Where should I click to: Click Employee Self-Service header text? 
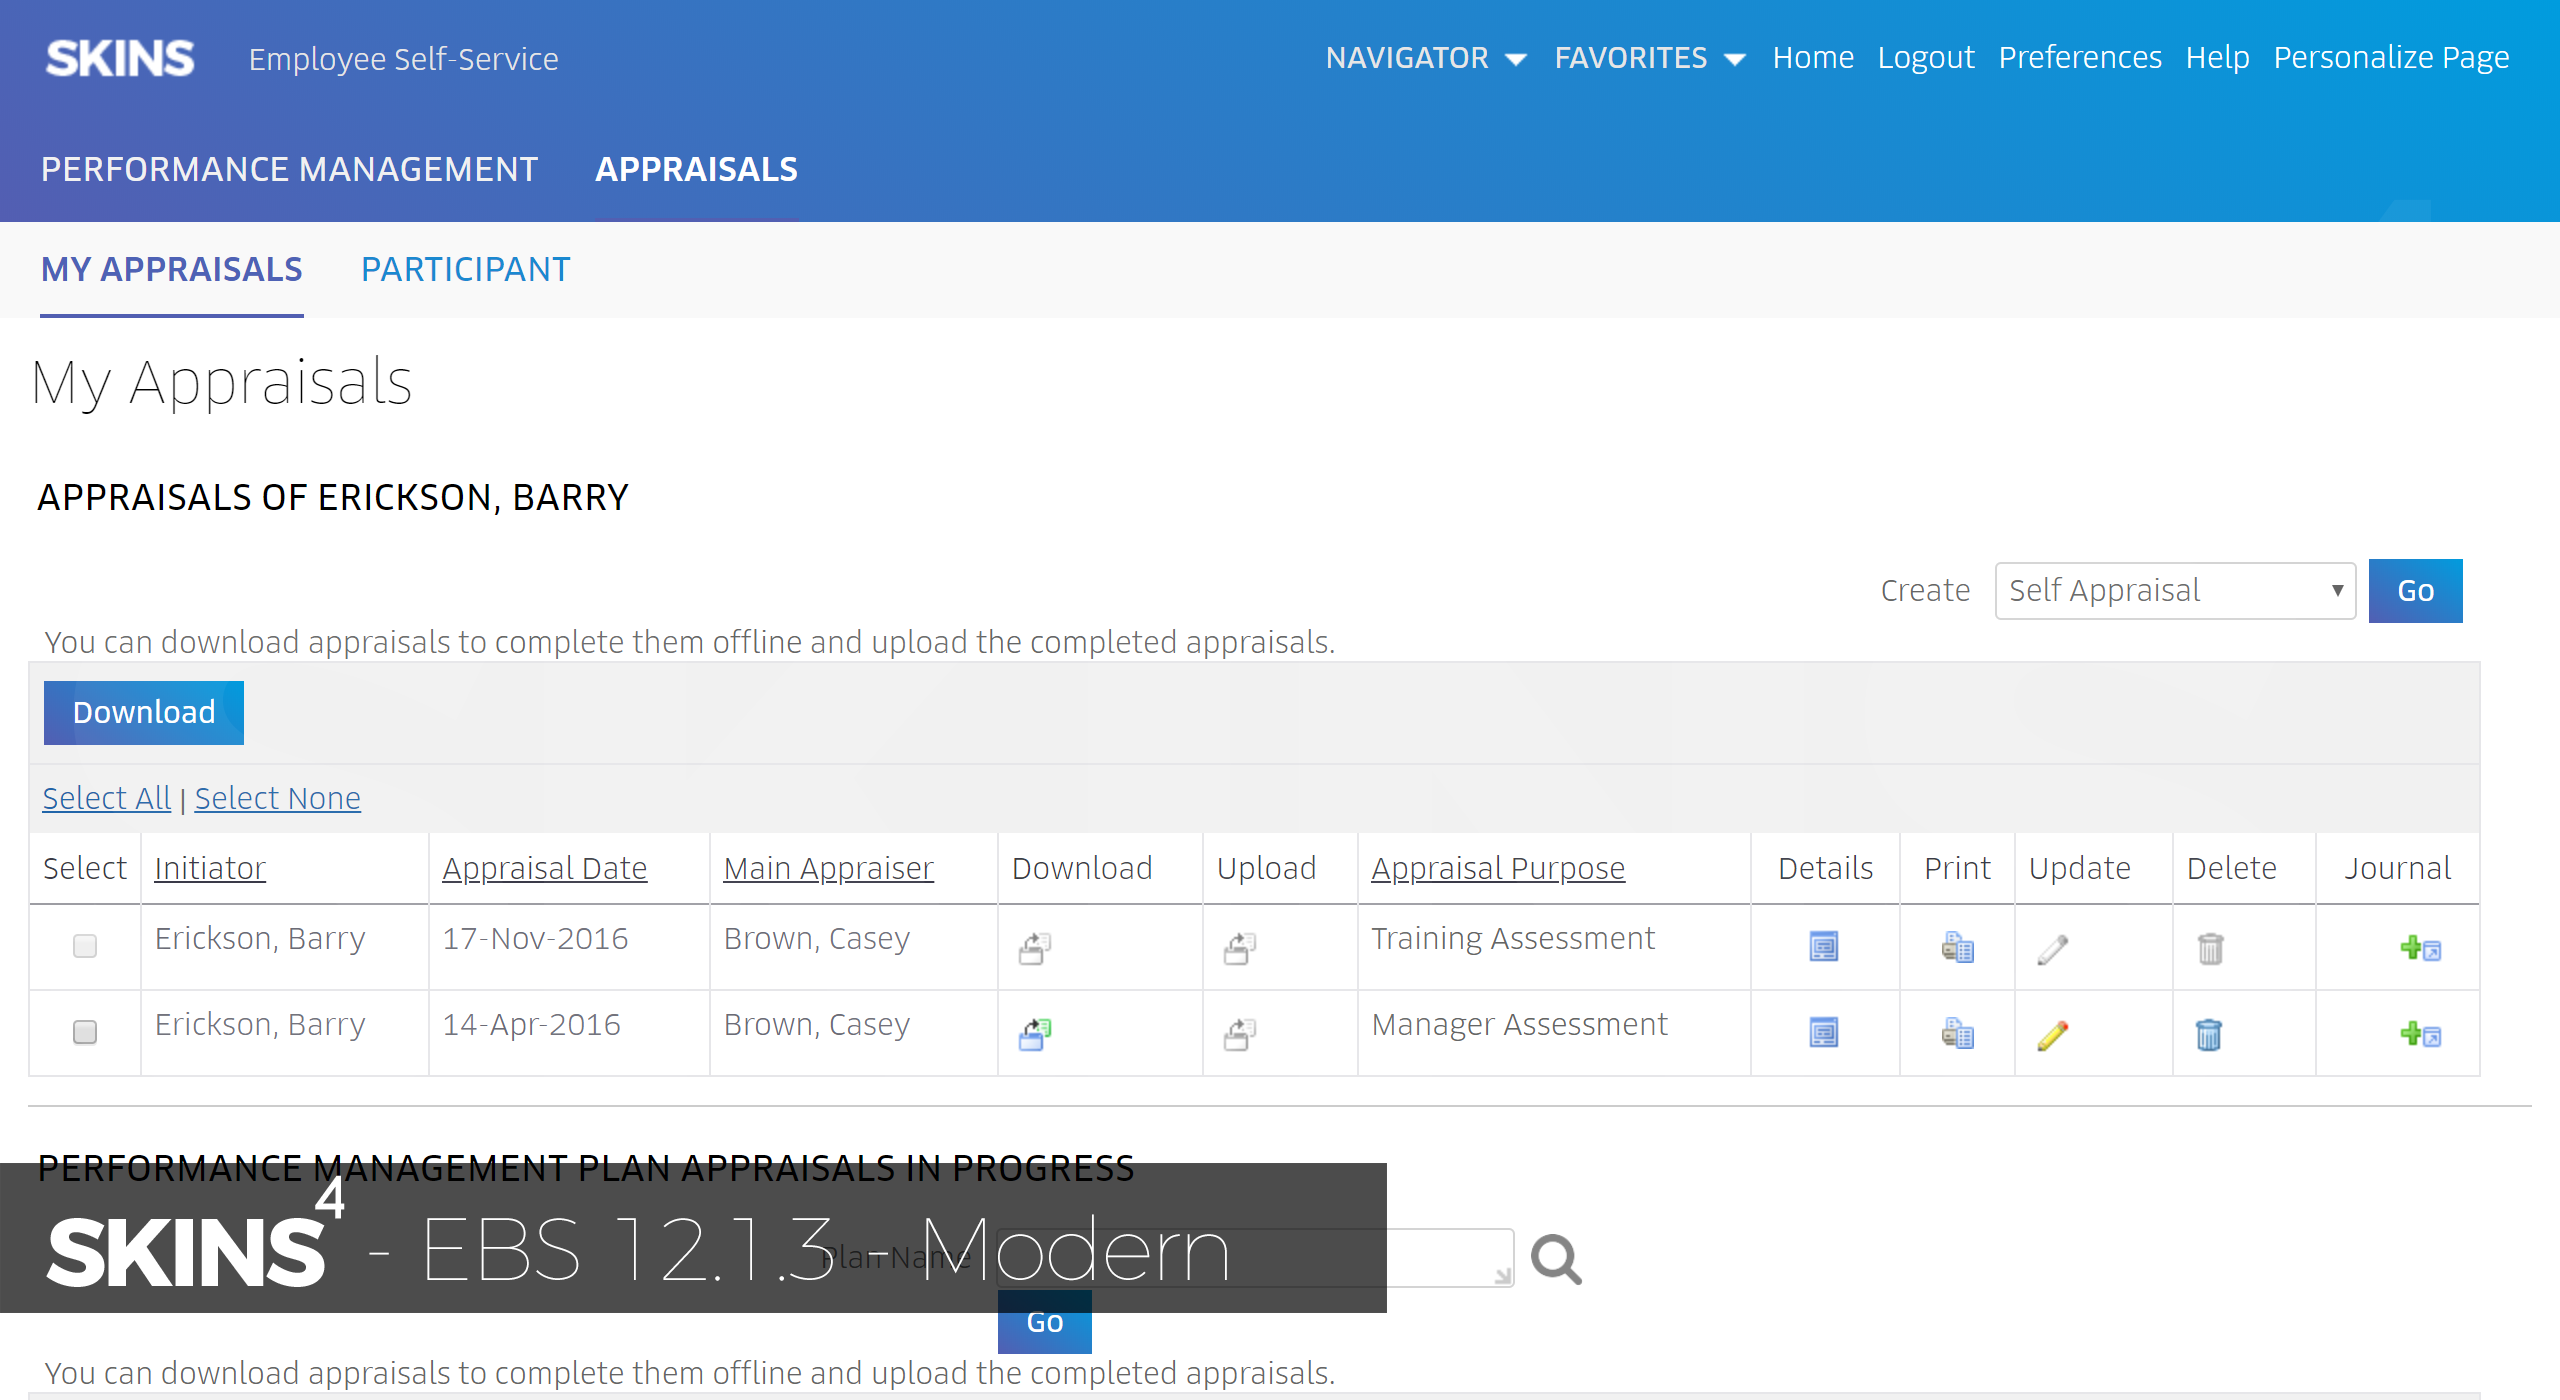403,59
